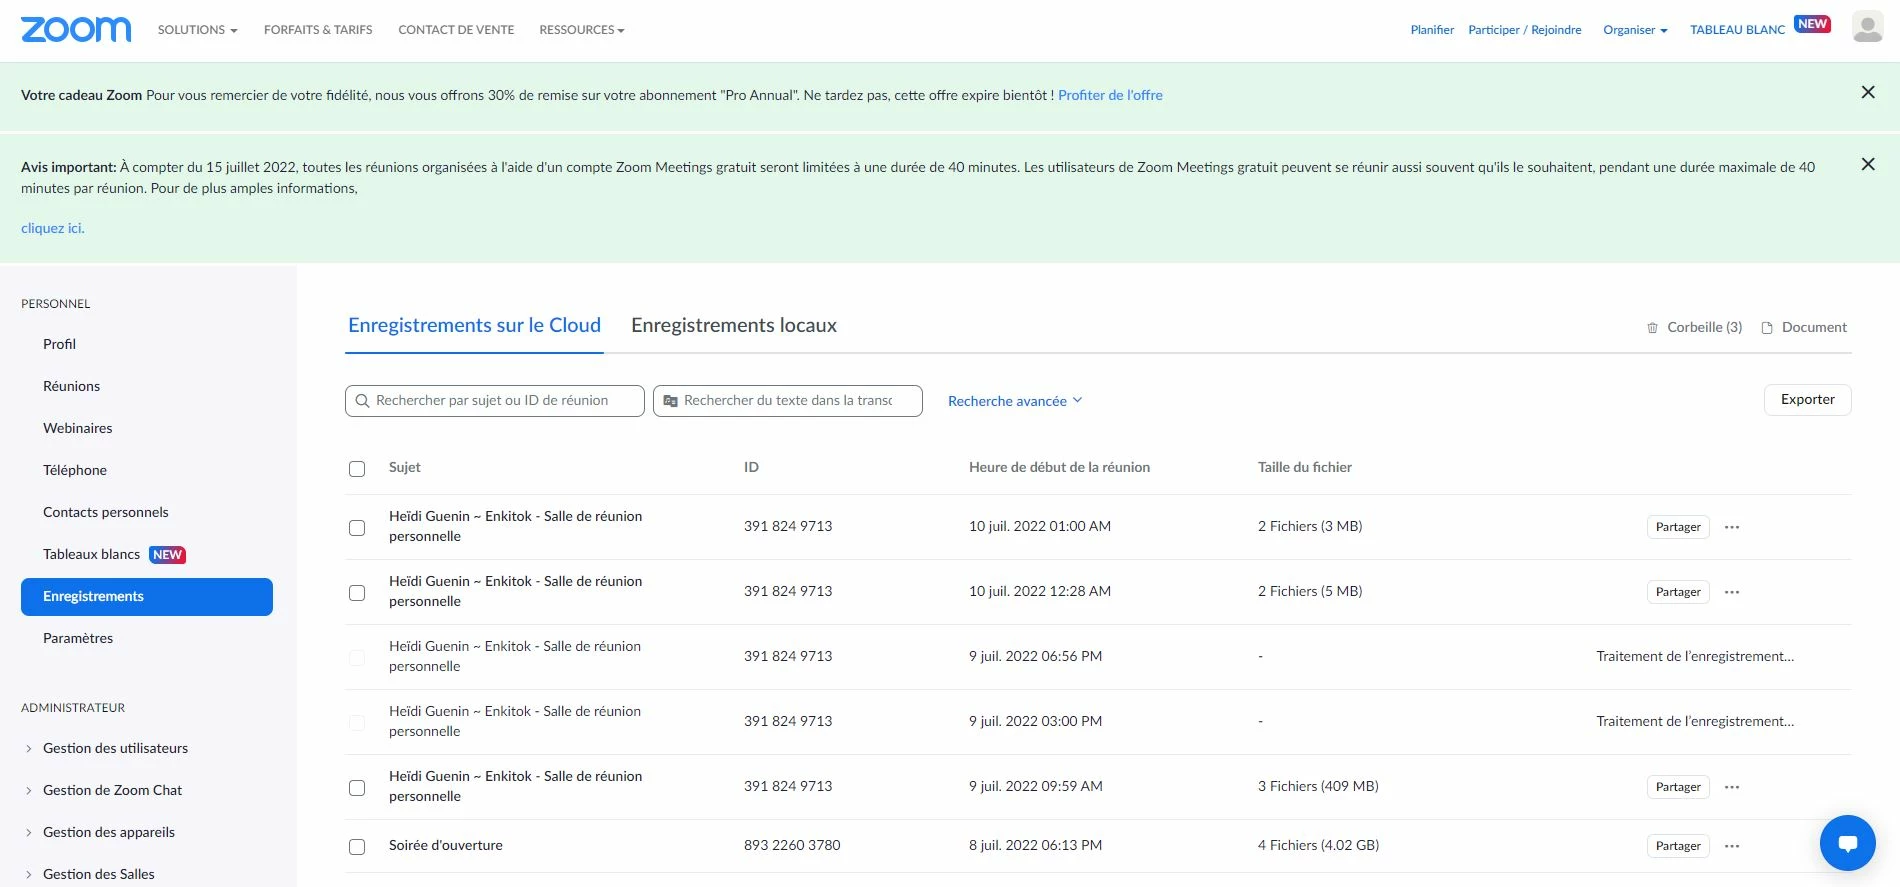Select all recordings with the header checkbox
The height and width of the screenshot is (887, 1900).
point(357,469)
